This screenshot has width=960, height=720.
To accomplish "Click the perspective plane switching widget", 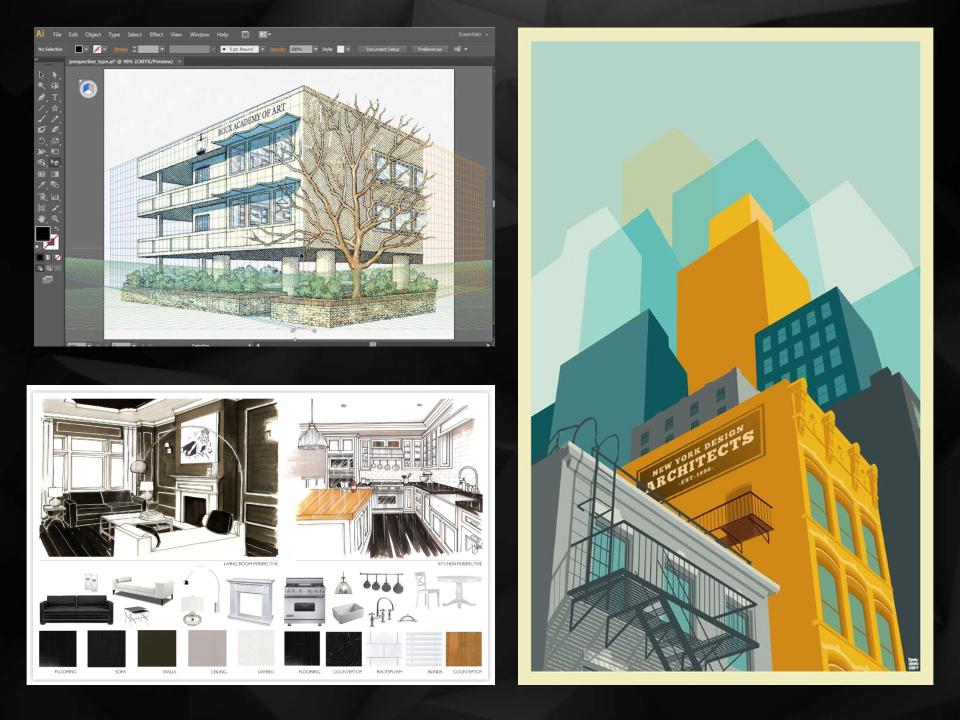I will click(88, 89).
